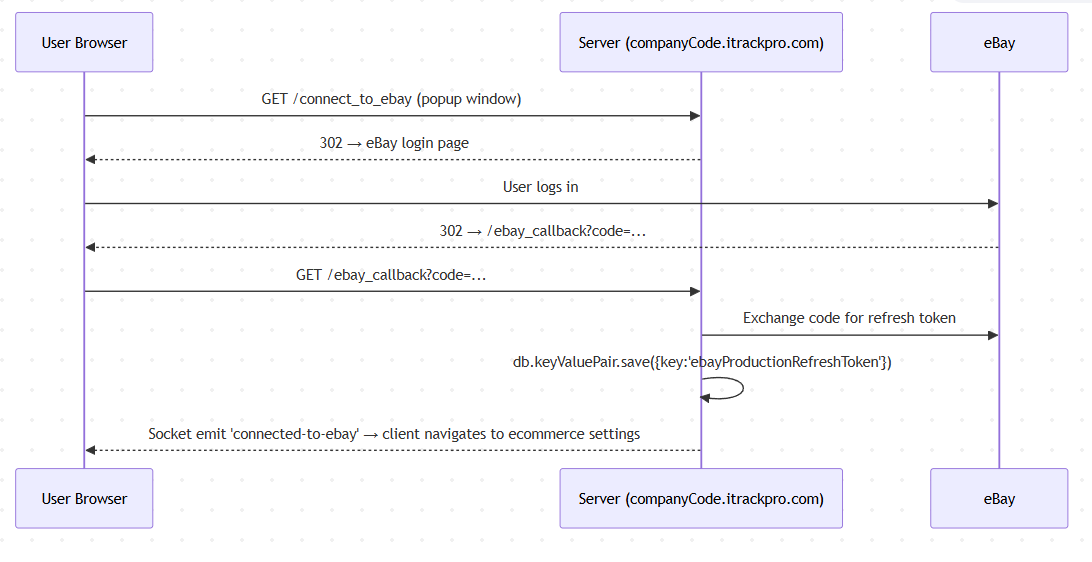Select the bottom User Browser participant box
This screenshot has width=1092, height=562.
click(84, 498)
